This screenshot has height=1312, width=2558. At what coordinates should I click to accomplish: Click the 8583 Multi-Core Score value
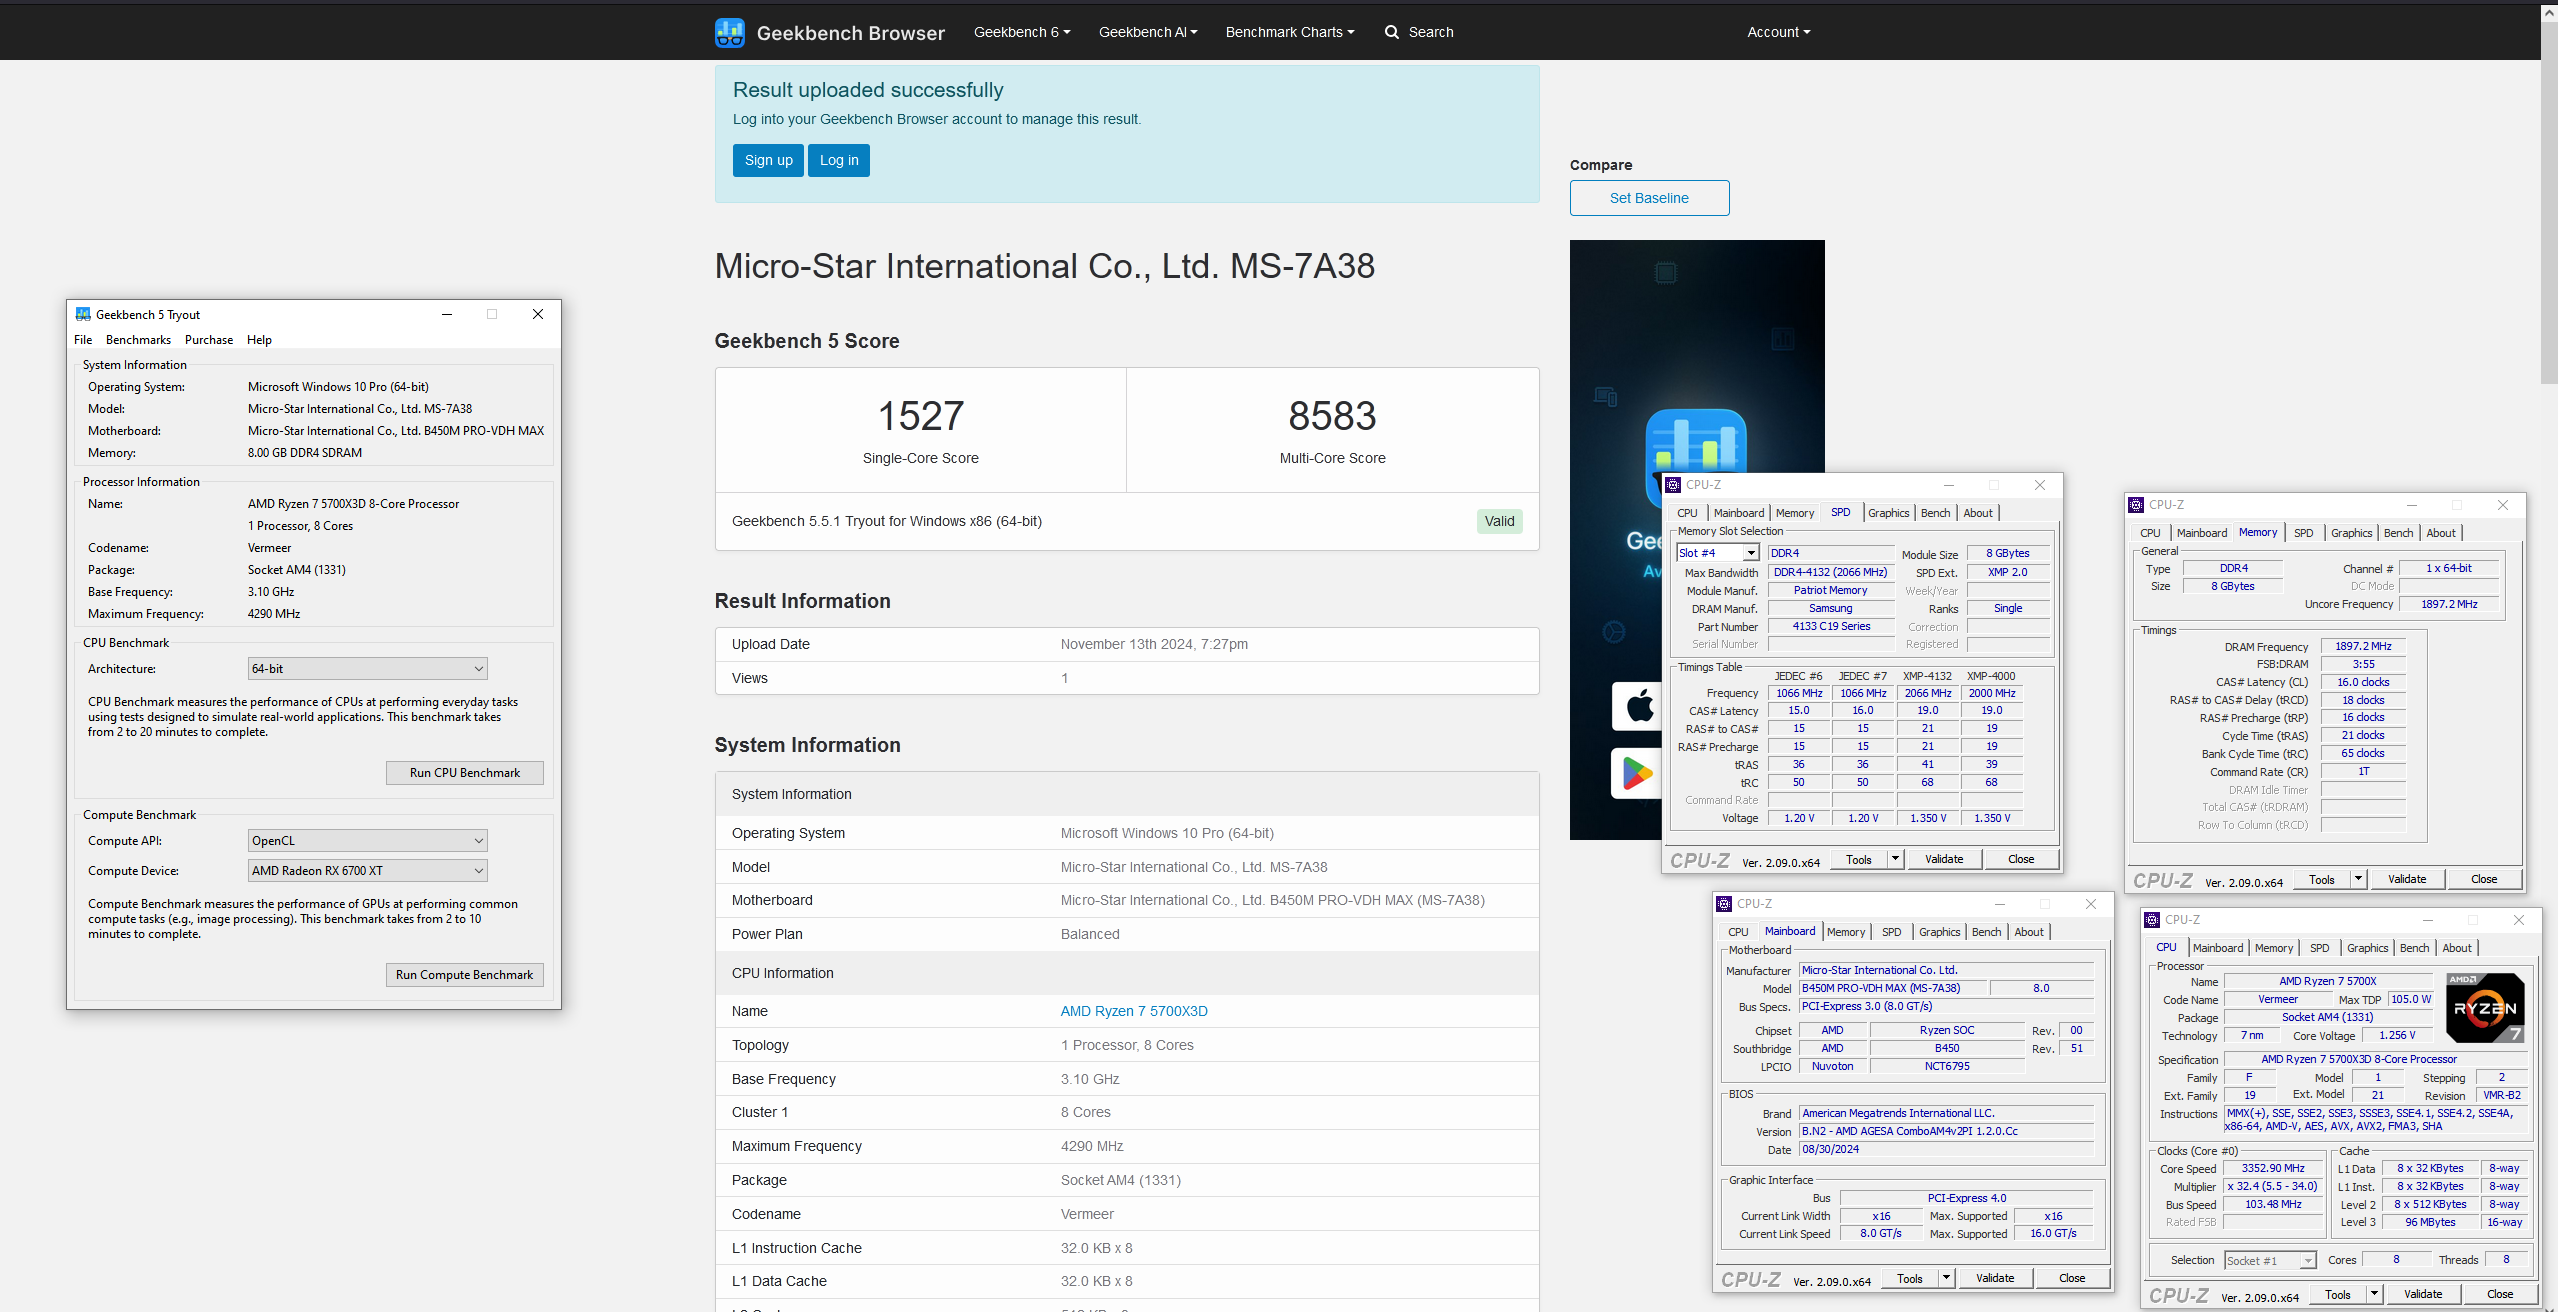click(1332, 416)
